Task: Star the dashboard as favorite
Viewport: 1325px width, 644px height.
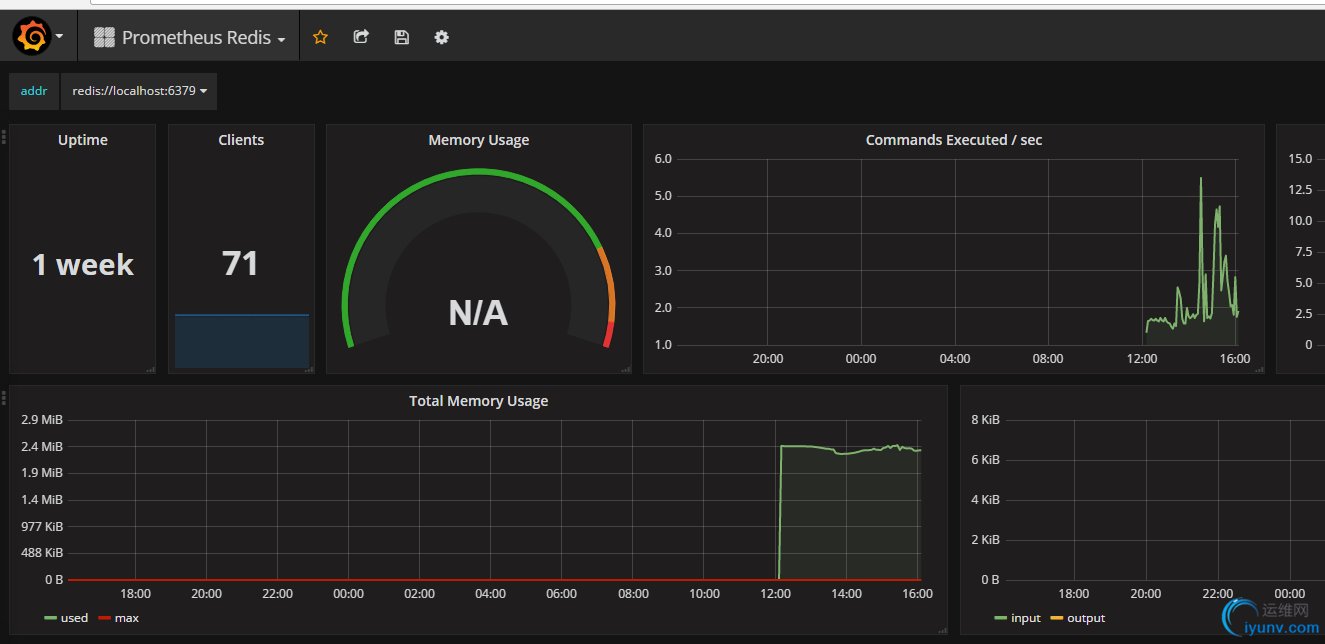Action: point(320,37)
